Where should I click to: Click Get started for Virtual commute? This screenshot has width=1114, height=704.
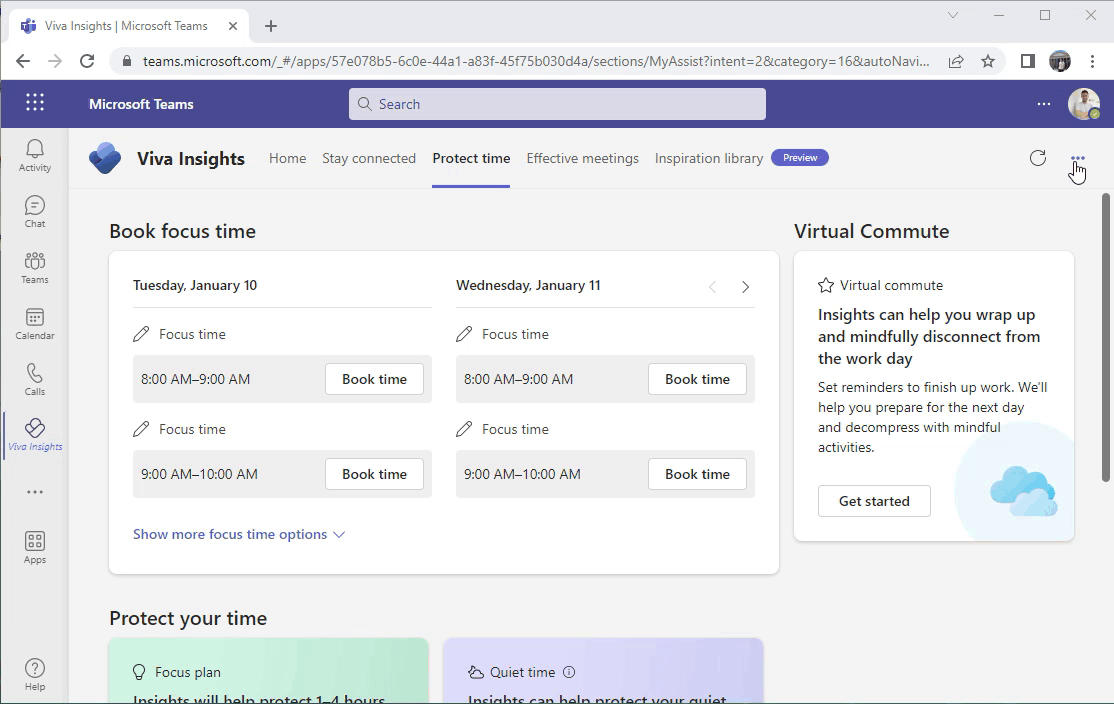coord(874,501)
